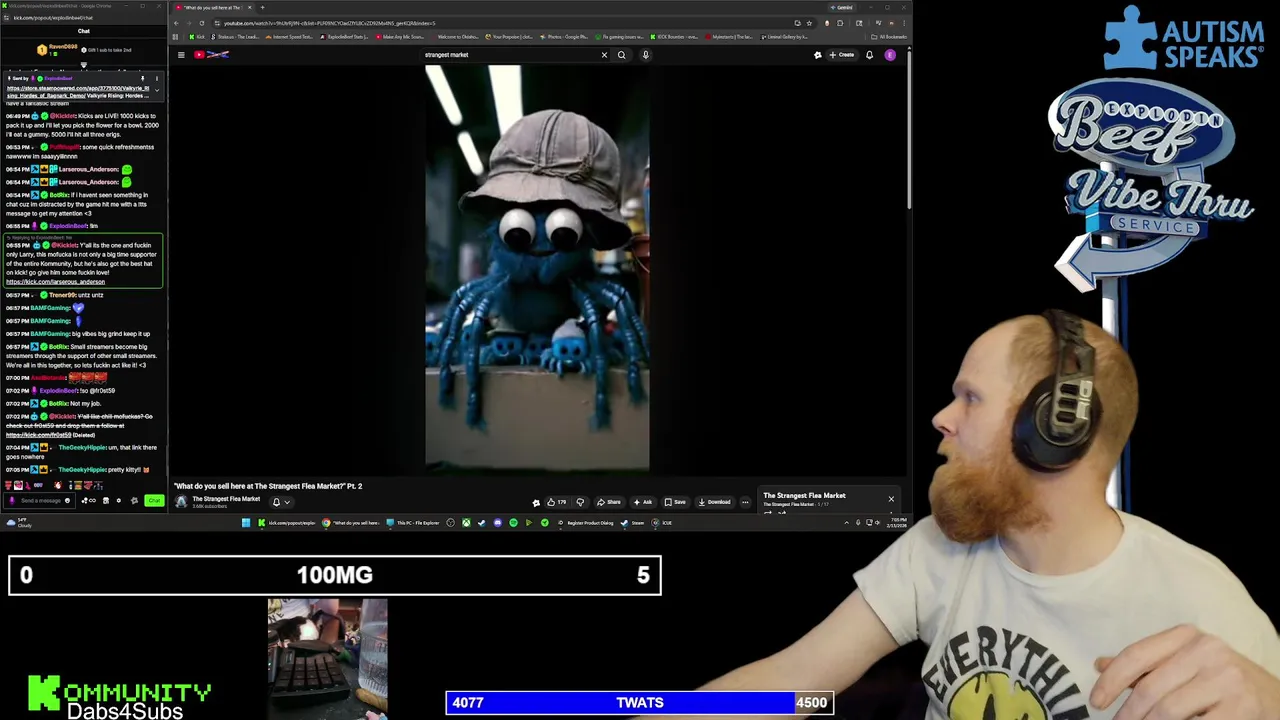Expand the channel notification bell dropdown

[281, 502]
